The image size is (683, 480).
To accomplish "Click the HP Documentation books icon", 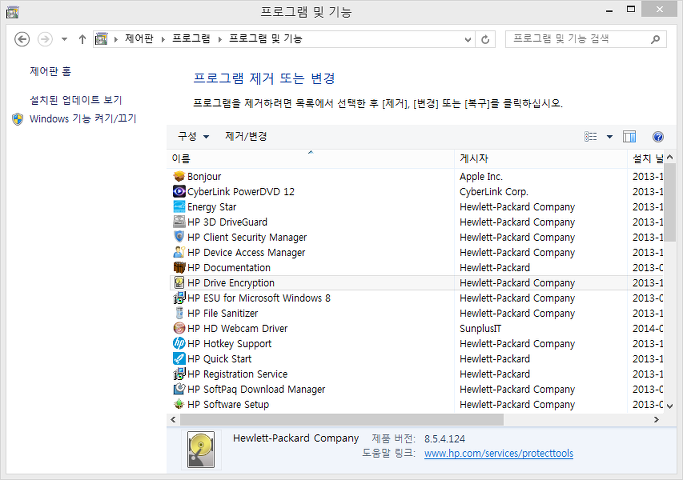I will pyautogui.click(x=179, y=267).
